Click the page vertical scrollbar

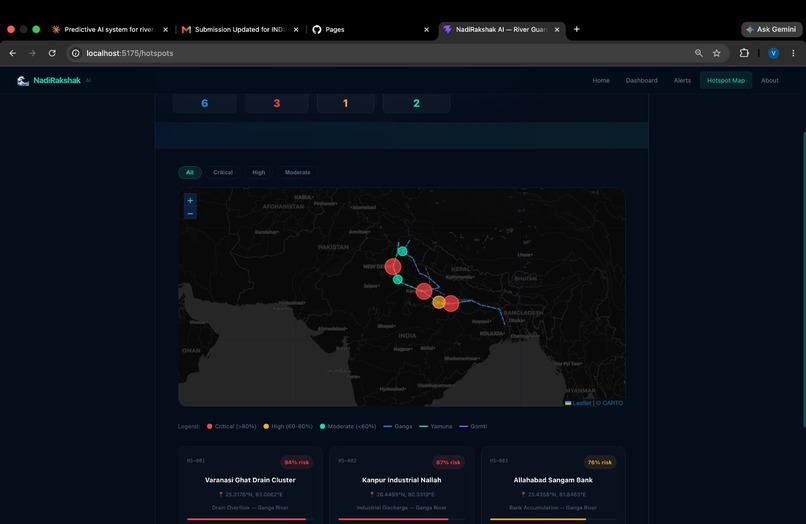coord(804,279)
